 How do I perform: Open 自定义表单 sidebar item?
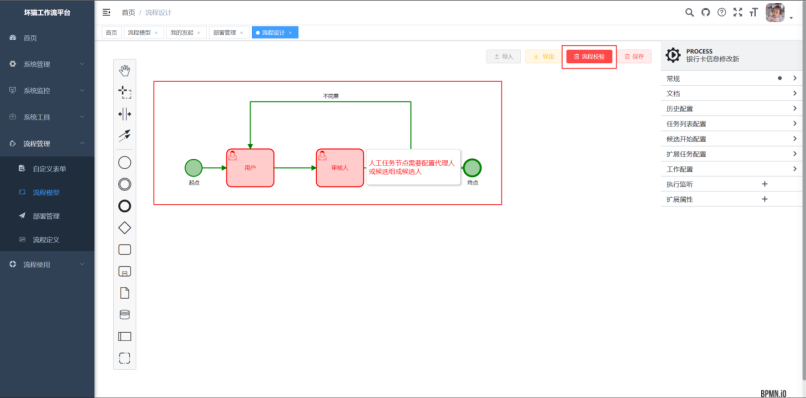pyautogui.click(x=47, y=169)
